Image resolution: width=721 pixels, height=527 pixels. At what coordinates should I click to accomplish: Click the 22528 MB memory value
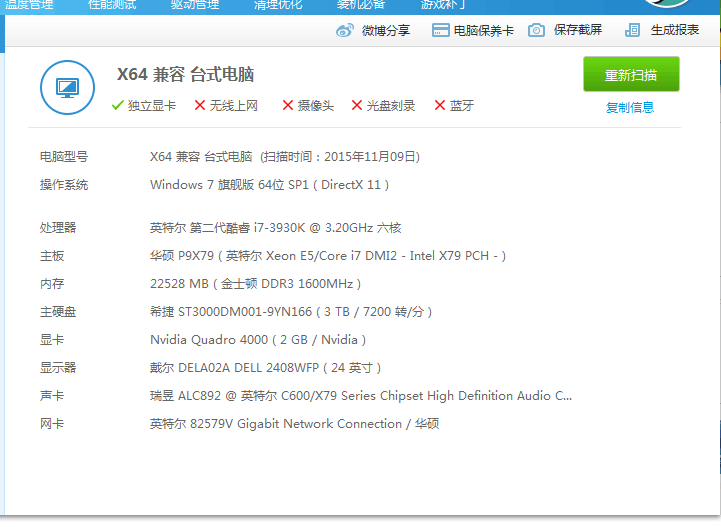(255, 284)
